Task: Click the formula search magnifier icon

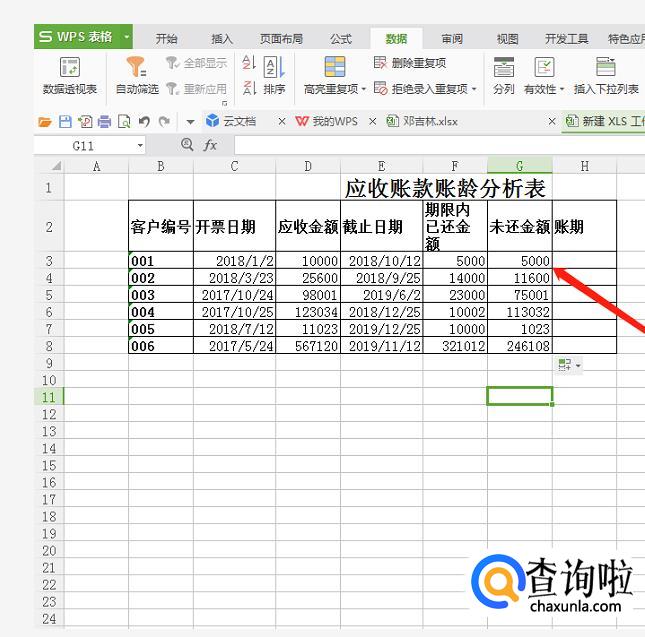Action: pos(187,144)
